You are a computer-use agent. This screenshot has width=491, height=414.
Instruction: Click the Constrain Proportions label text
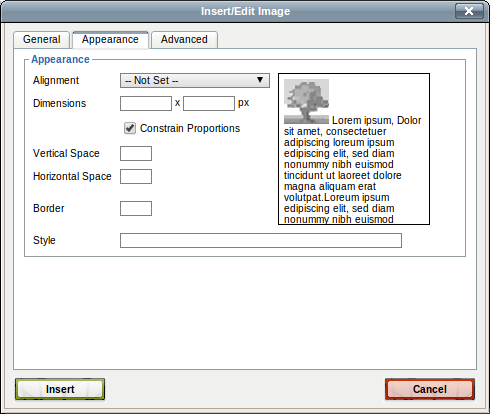tap(190, 128)
